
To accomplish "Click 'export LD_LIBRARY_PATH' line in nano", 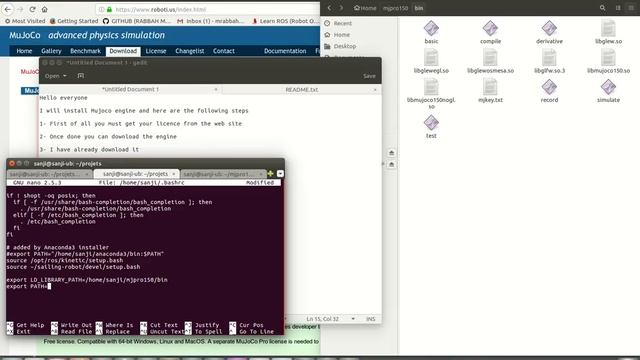I will 87,280.
